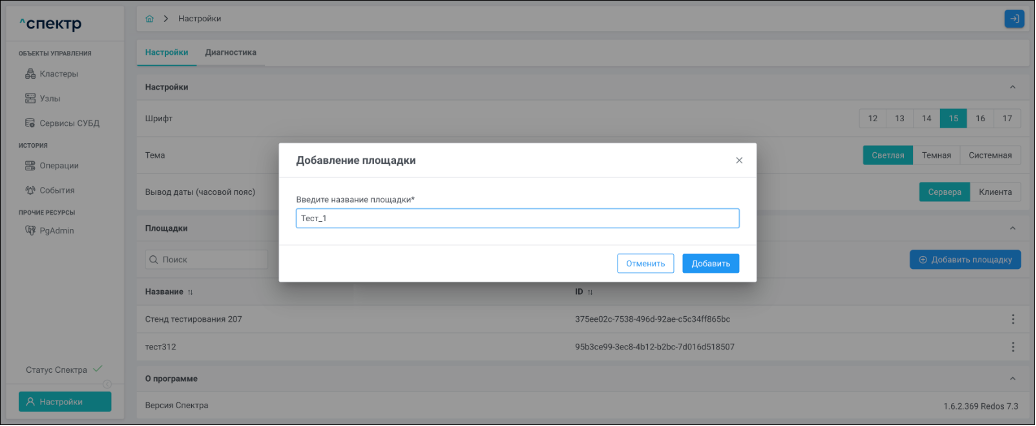Open actions menu for Стенд тестирования 207
Screen dimensions: 1036x426
pos(1012,319)
